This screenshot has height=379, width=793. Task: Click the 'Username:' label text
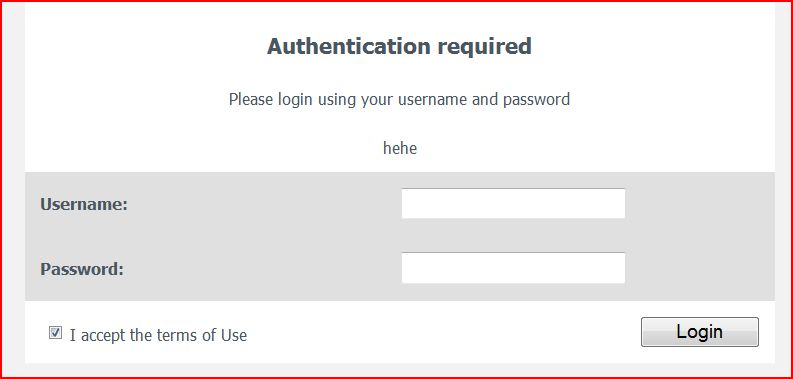tap(84, 205)
